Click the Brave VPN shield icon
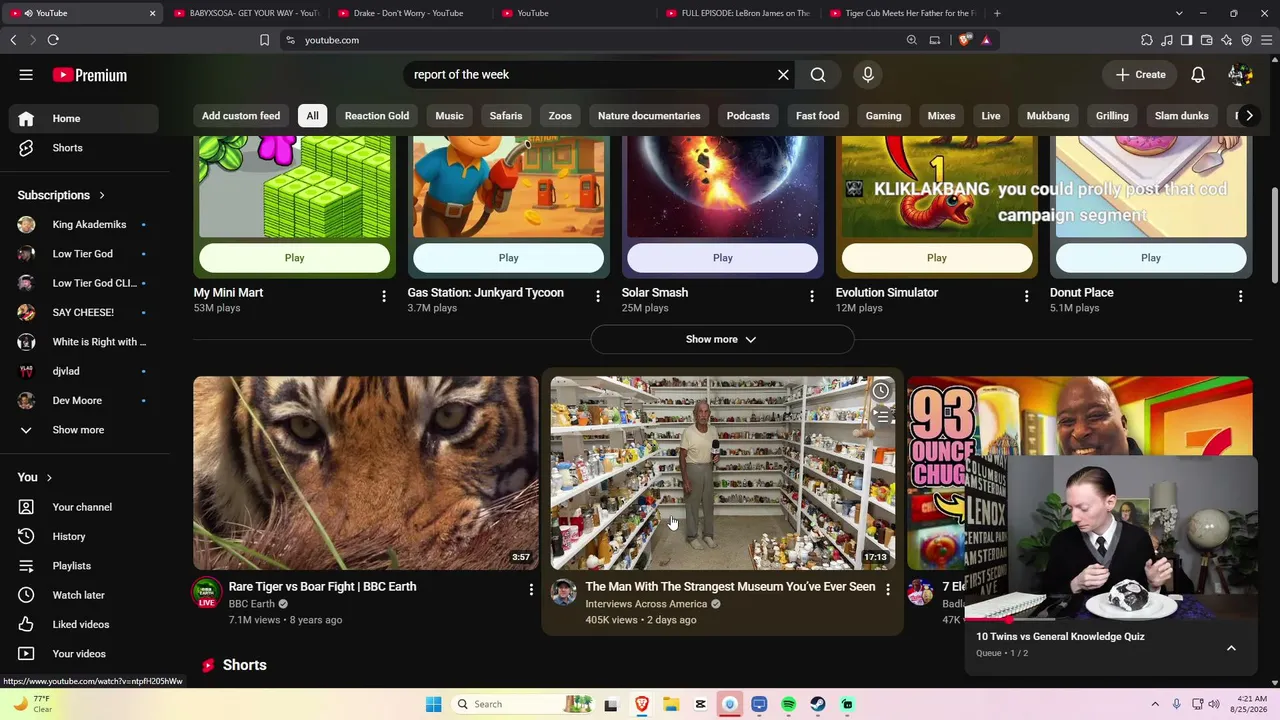 pos(1246,40)
